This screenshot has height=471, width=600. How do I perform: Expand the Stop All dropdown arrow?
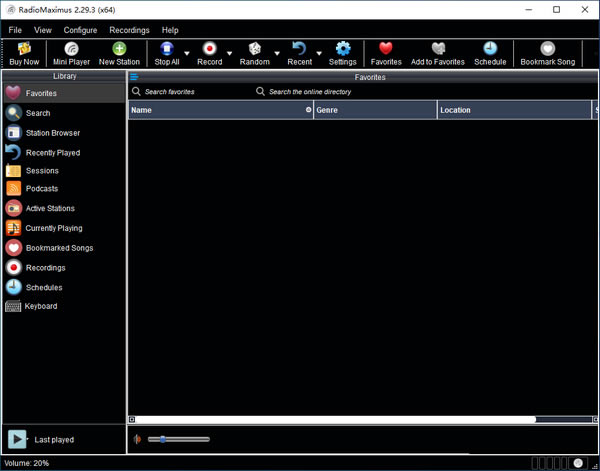(x=187, y=54)
